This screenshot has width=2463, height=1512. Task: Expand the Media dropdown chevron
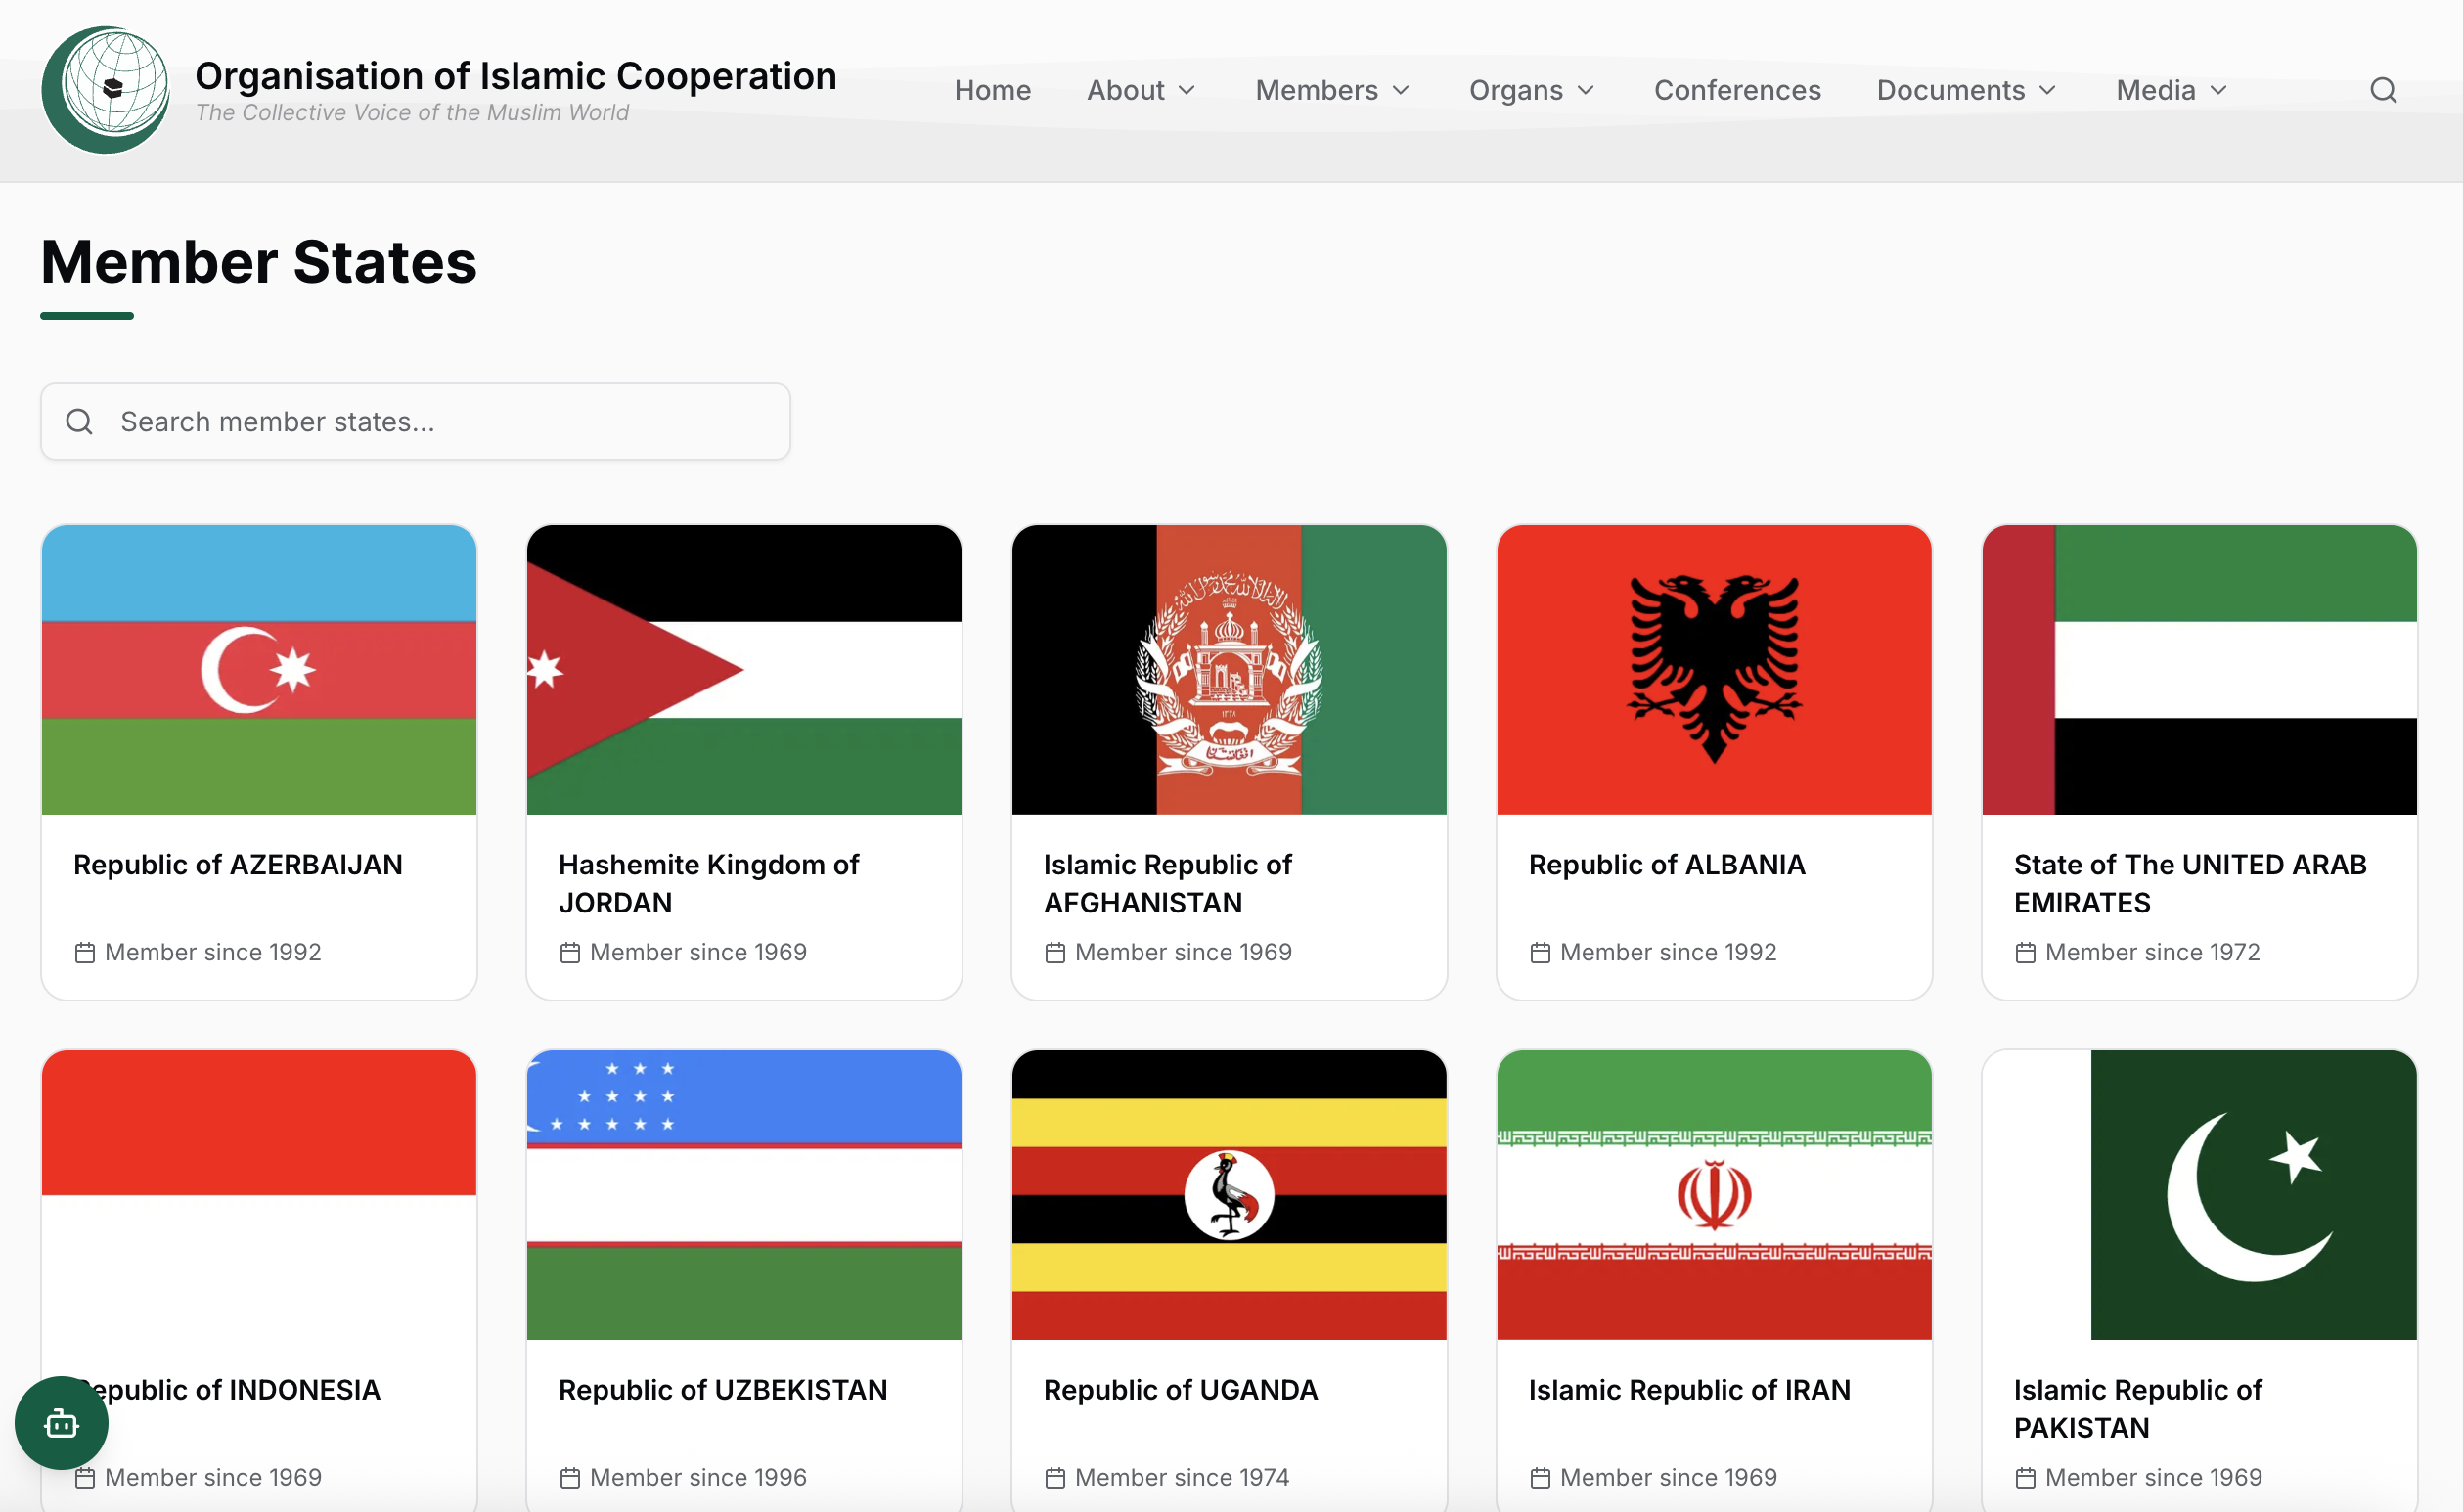coord(2219,91)
